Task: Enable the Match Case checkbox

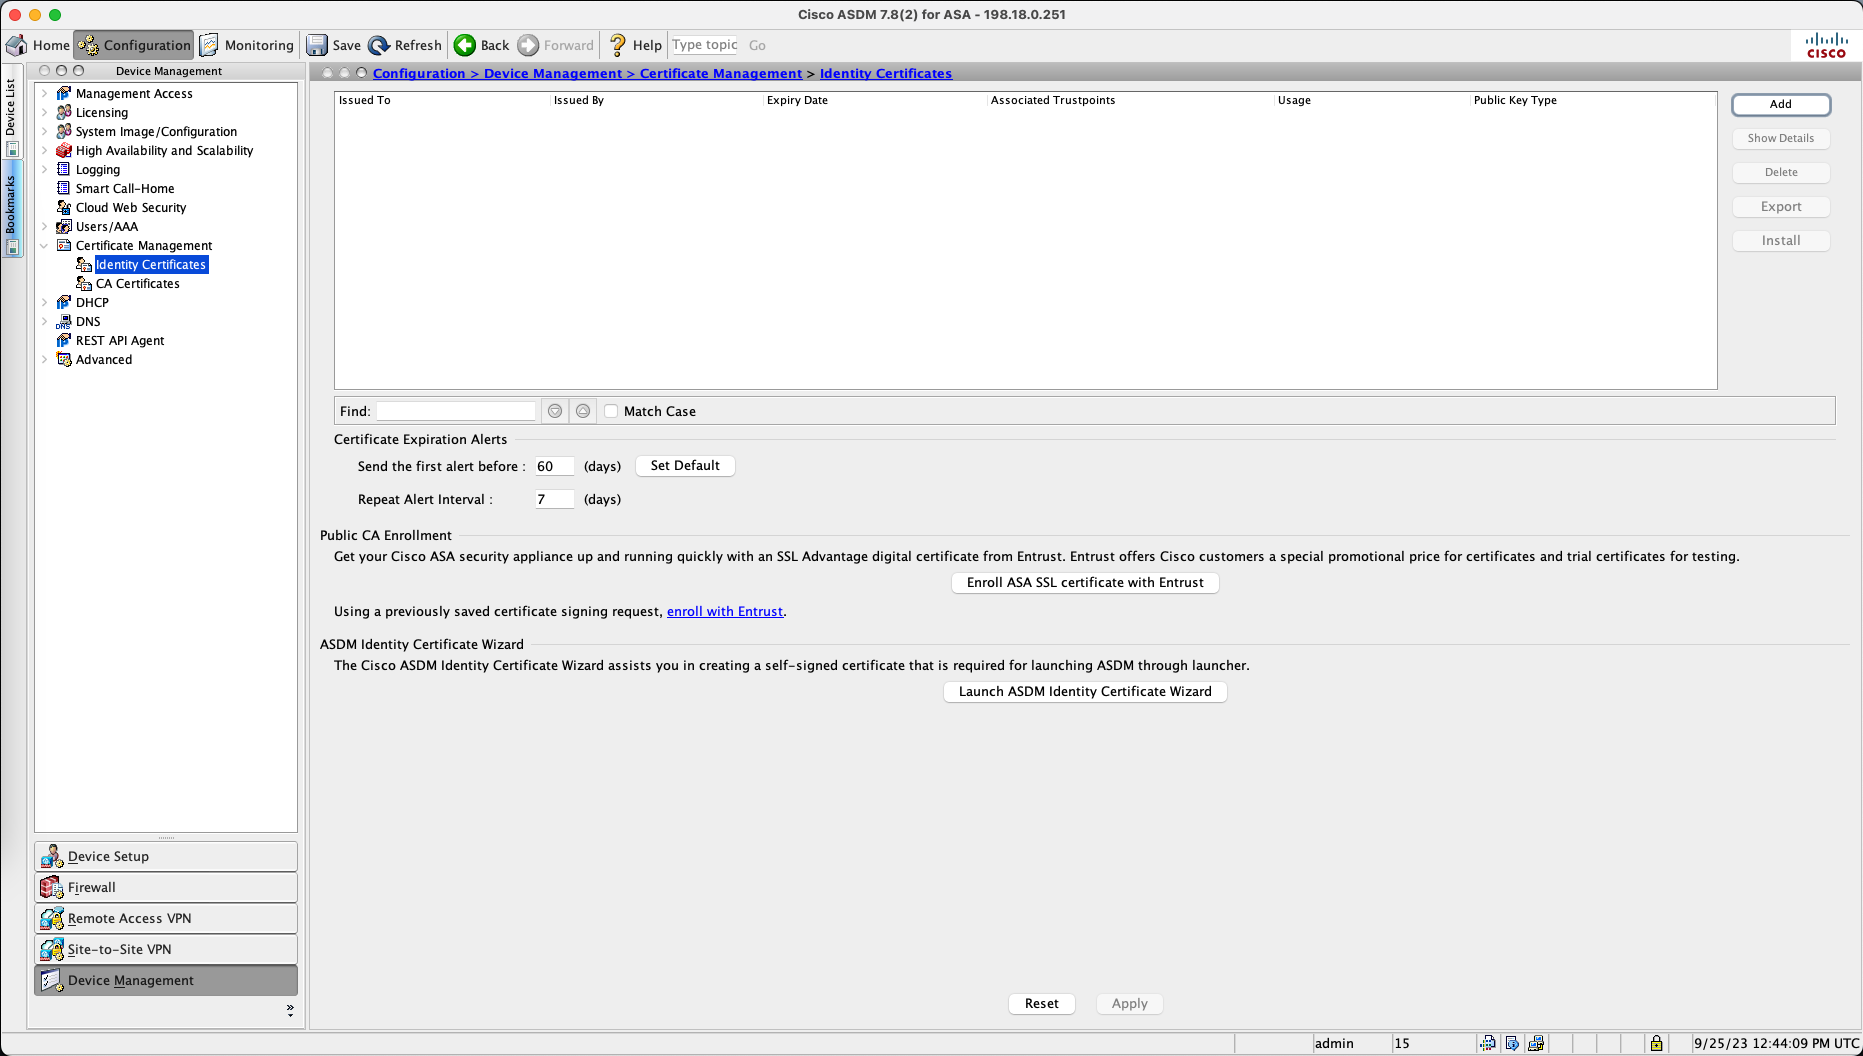Action: pyautogui.click(x=611, y=411)
